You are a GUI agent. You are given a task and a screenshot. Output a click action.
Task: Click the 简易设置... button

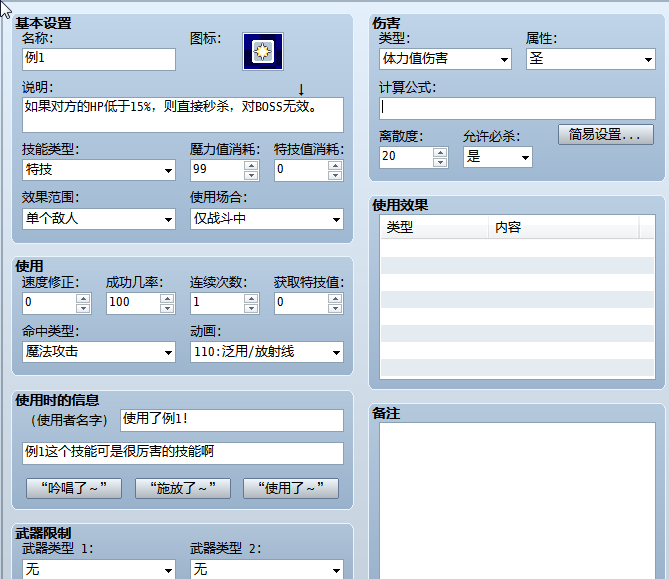tap(606, 135)
